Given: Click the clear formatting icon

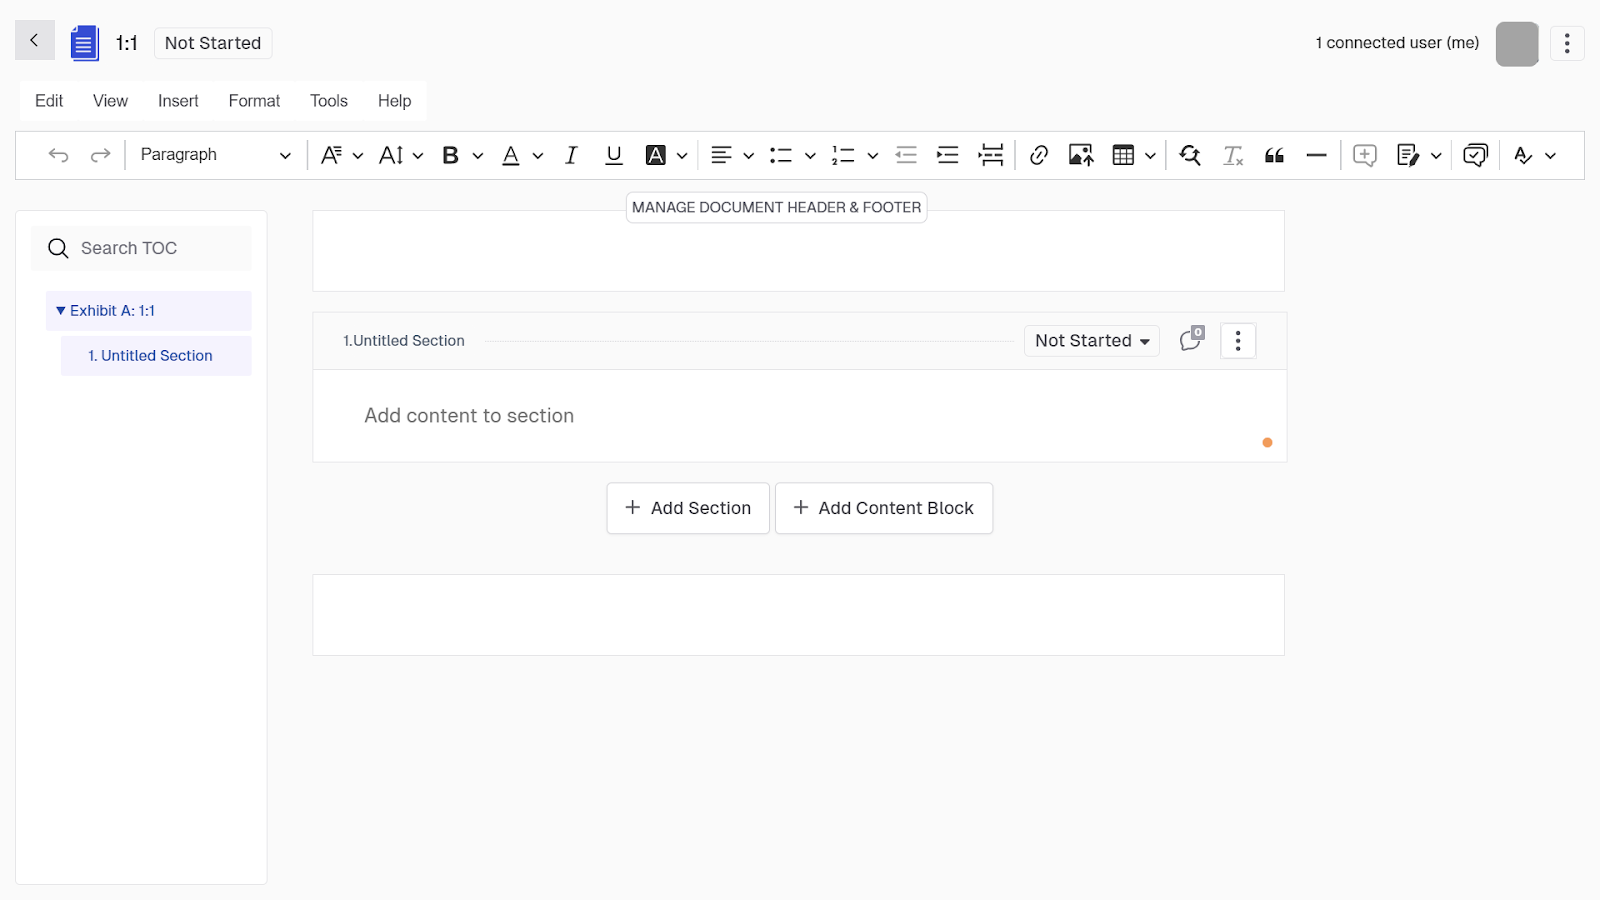Looking at the screenshot, I should coord(1233,155).
